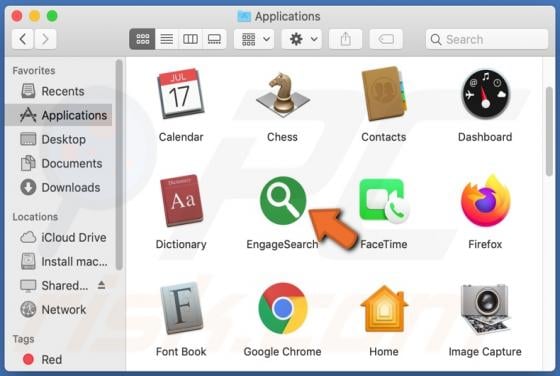Image resolution: width=560 pixels, height=376 pixels.
Task: Click the Share toolbar button
Action: [345, 39]
